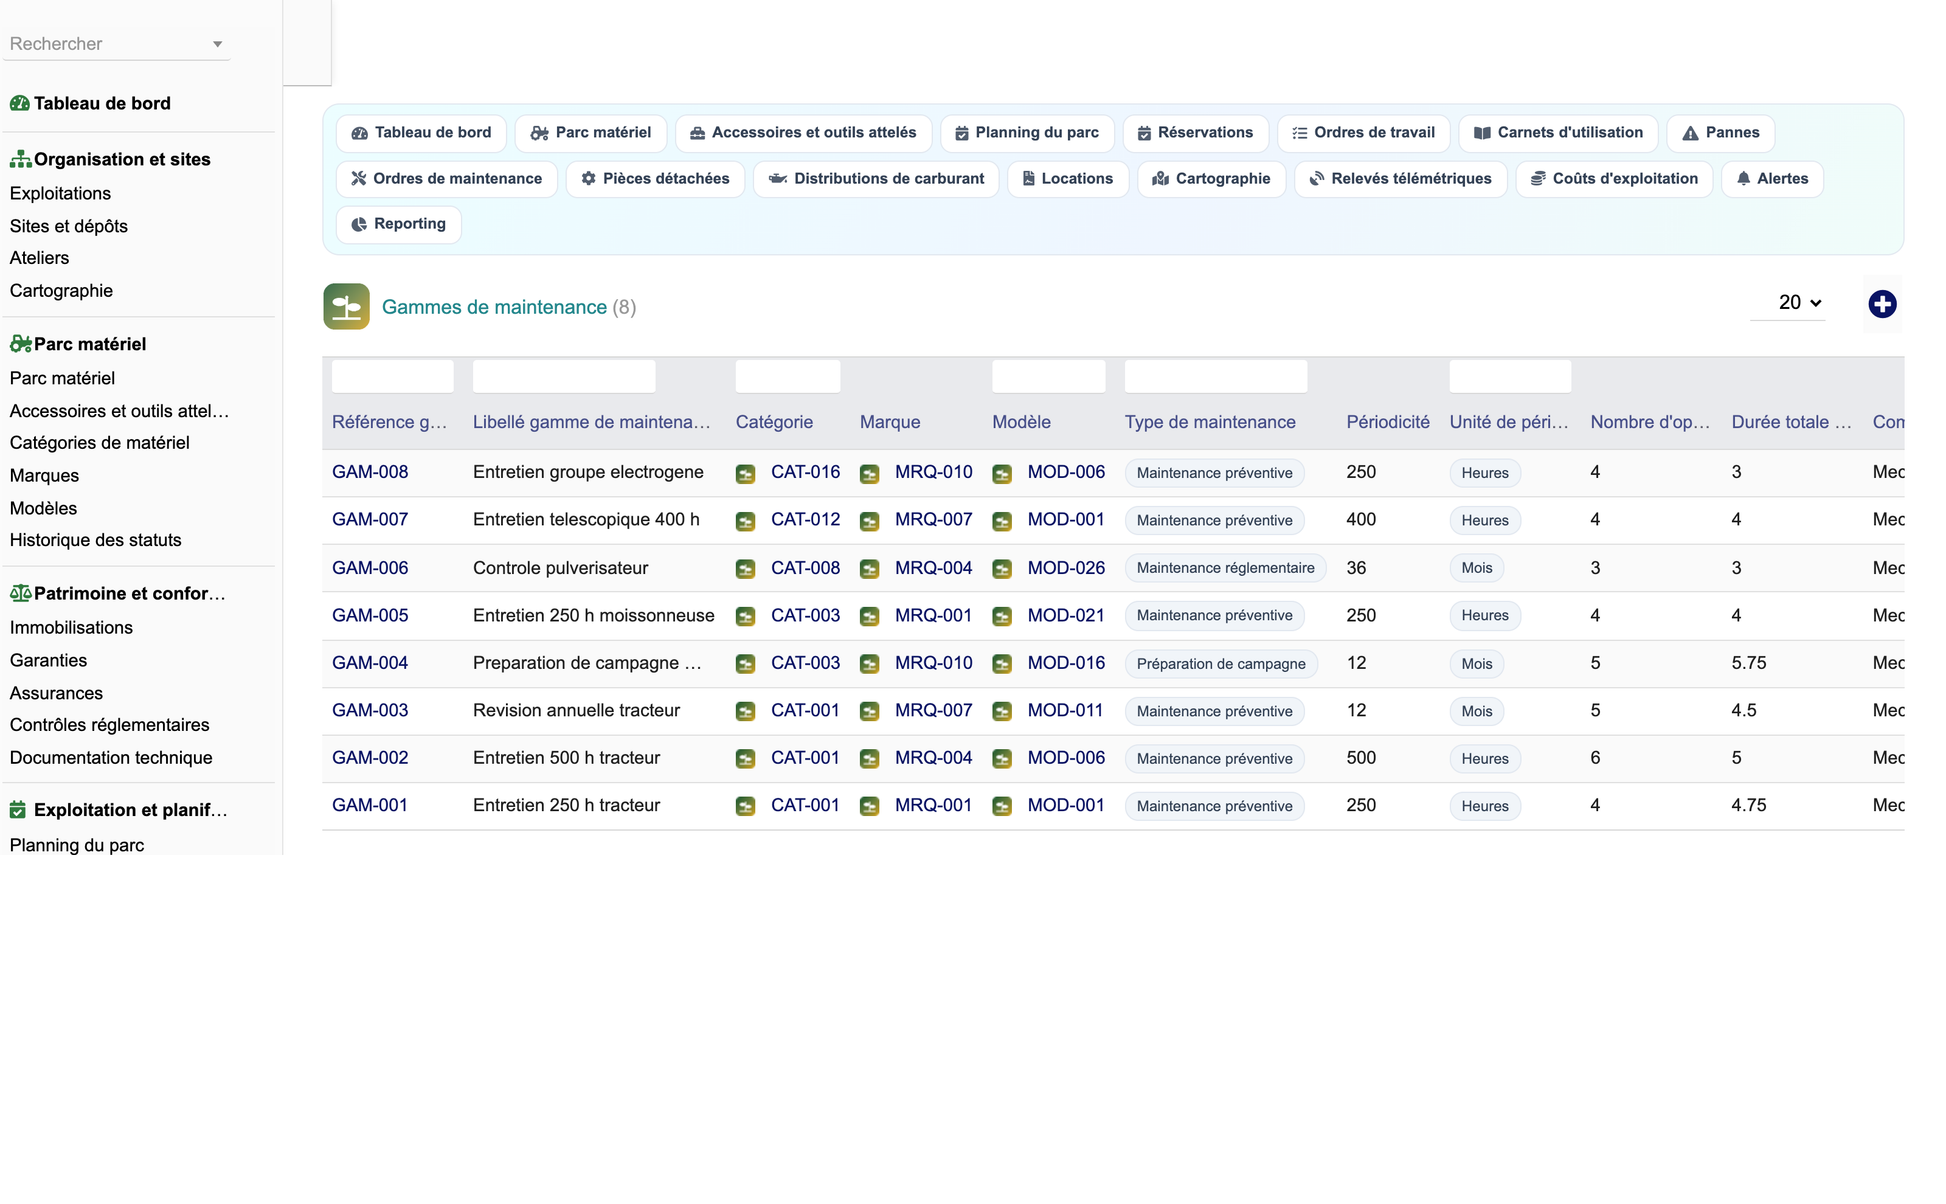Click the Catégorie filter input
This screenshot has height=1204, width=1946.
click(788, 376)
